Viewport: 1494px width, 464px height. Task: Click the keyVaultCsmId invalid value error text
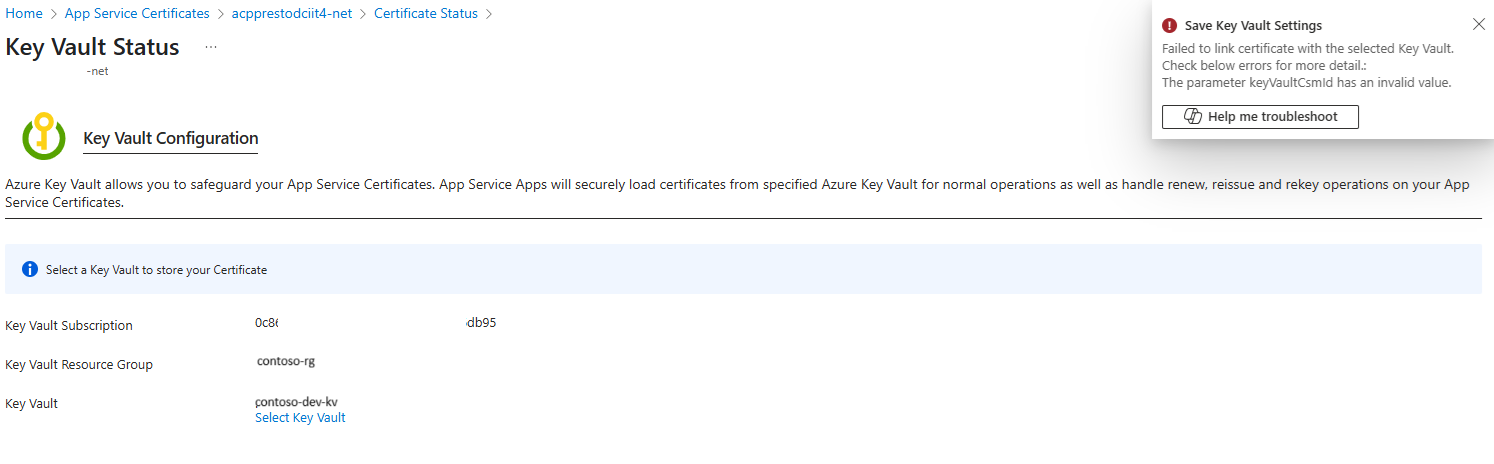(1306, 83)
